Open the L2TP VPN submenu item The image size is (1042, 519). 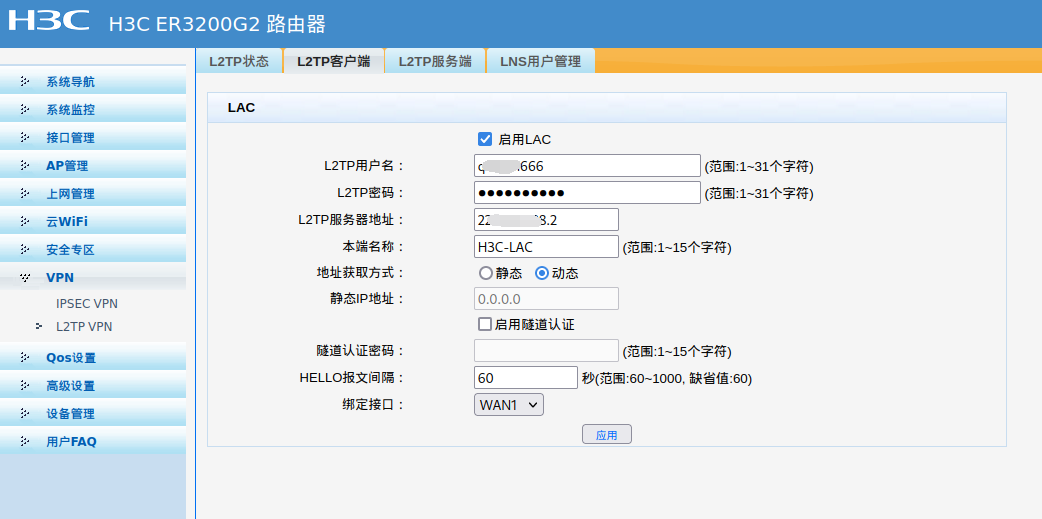(x=84, y=326)
